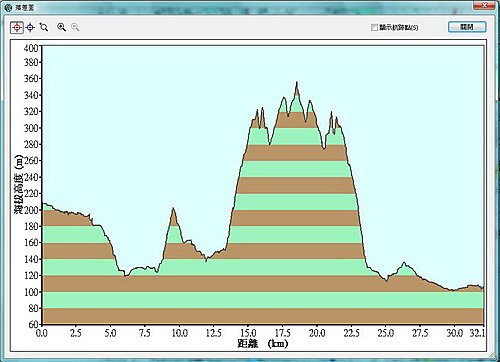Click the highest peak of the elevation profile
This screenshot has width=500, height=362.
(297, 82)
